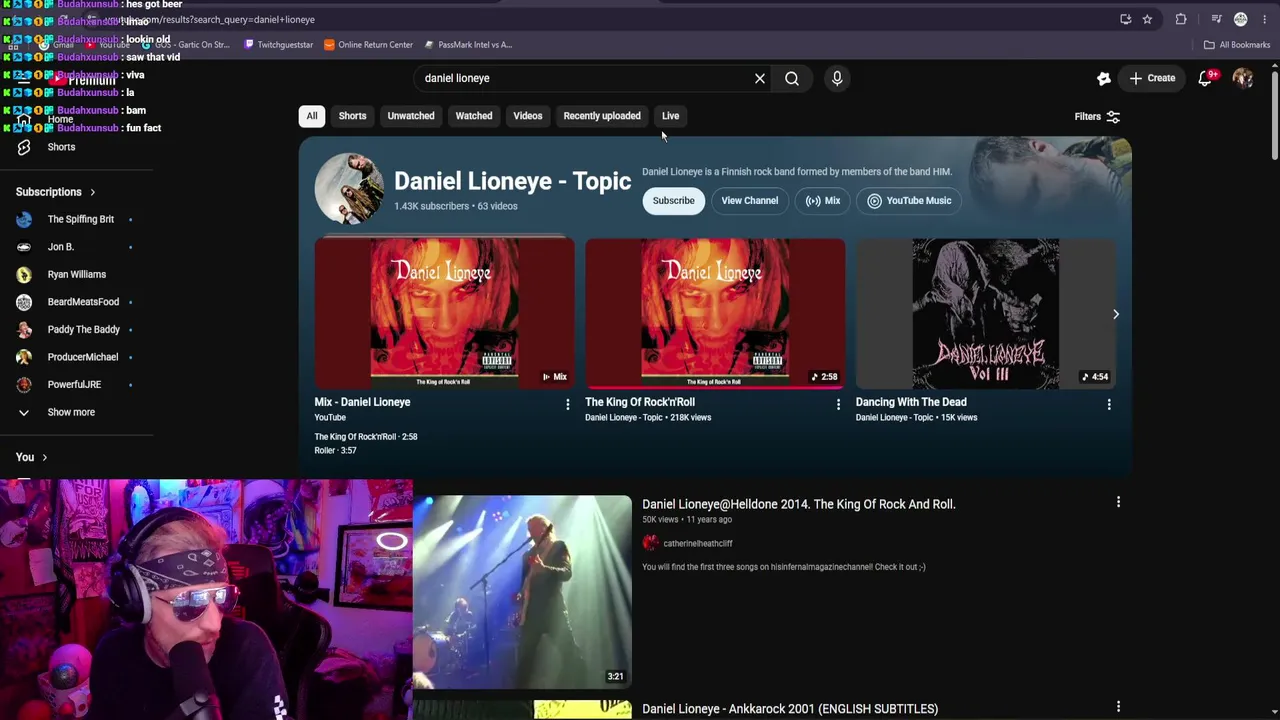Open the Dancing With The Dead title
Image resolution: width=1280 pixels, height=720 pixels.
tap(911, 402)
